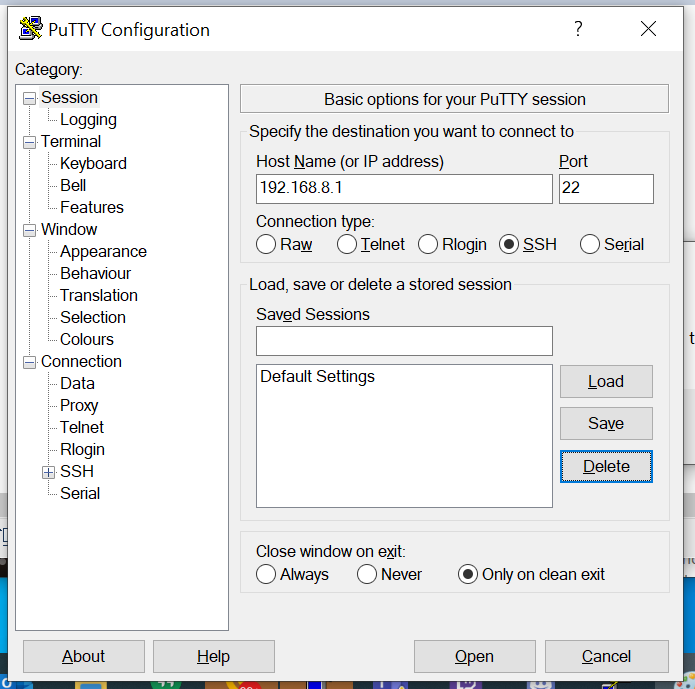Open the Keyboard settings category
The image size is (695, 689).
click(94, 164)
